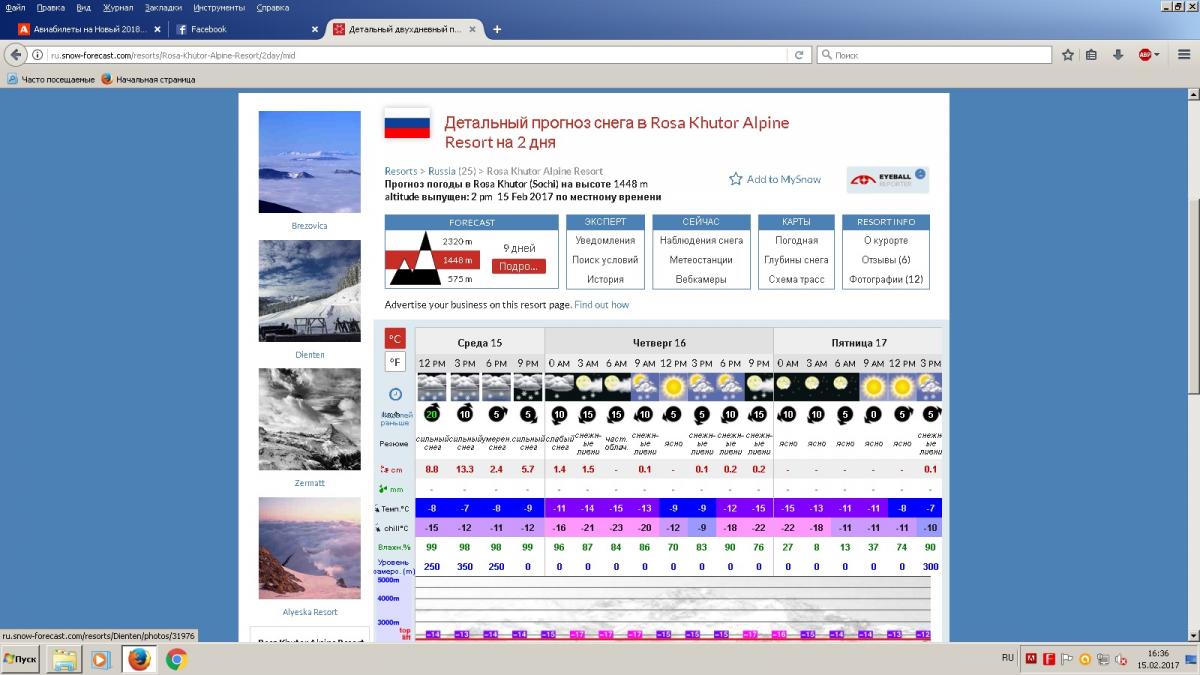Open the Журнал menu
1200x675 pixels.
point(118,7)
